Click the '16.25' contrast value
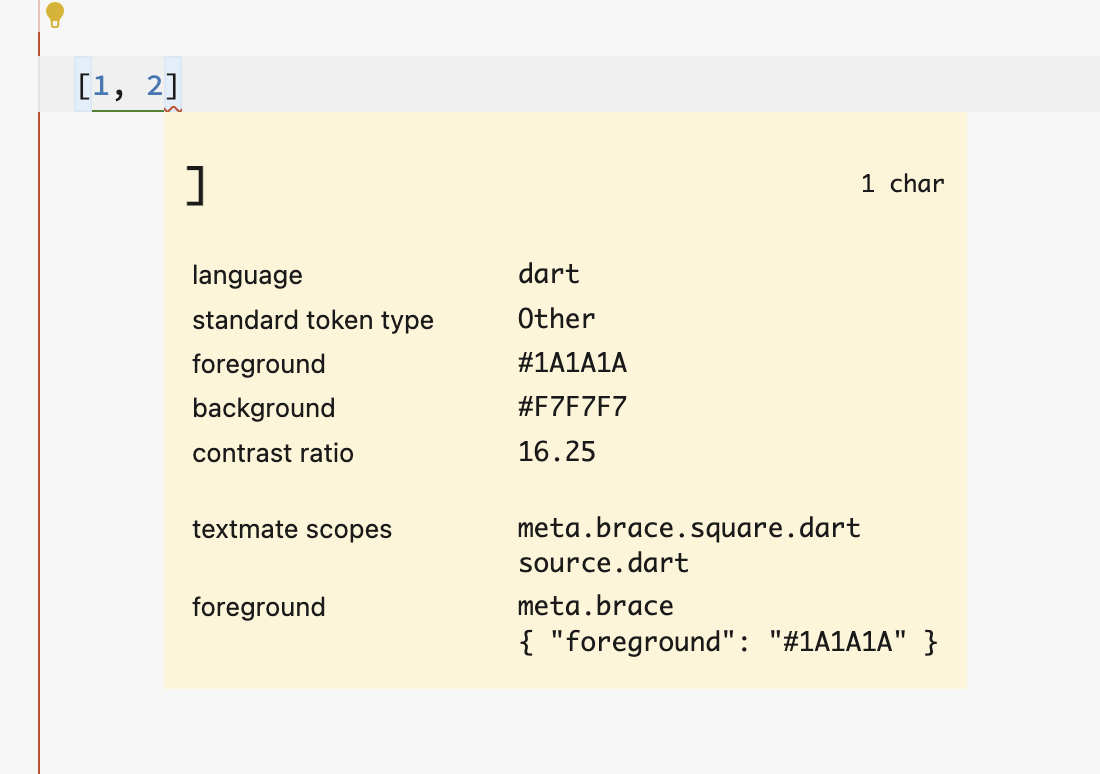 [x=556, y=452]
